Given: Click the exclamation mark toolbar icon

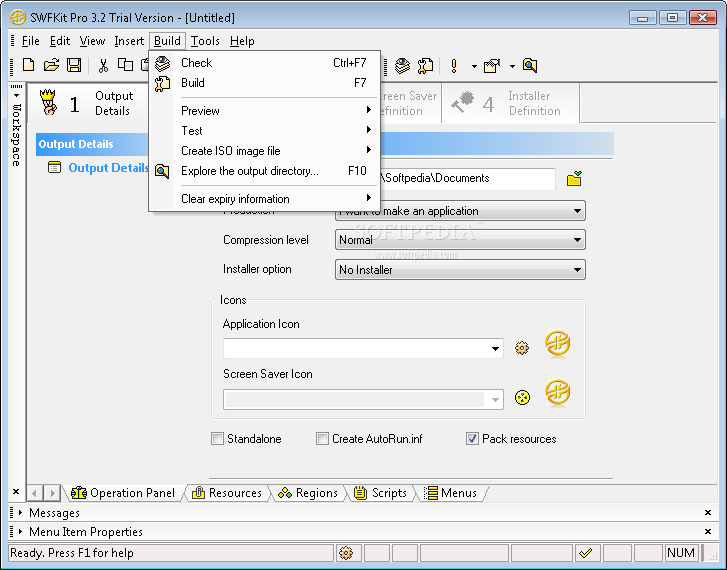Looking at the screenshot, I should (454, 66).
